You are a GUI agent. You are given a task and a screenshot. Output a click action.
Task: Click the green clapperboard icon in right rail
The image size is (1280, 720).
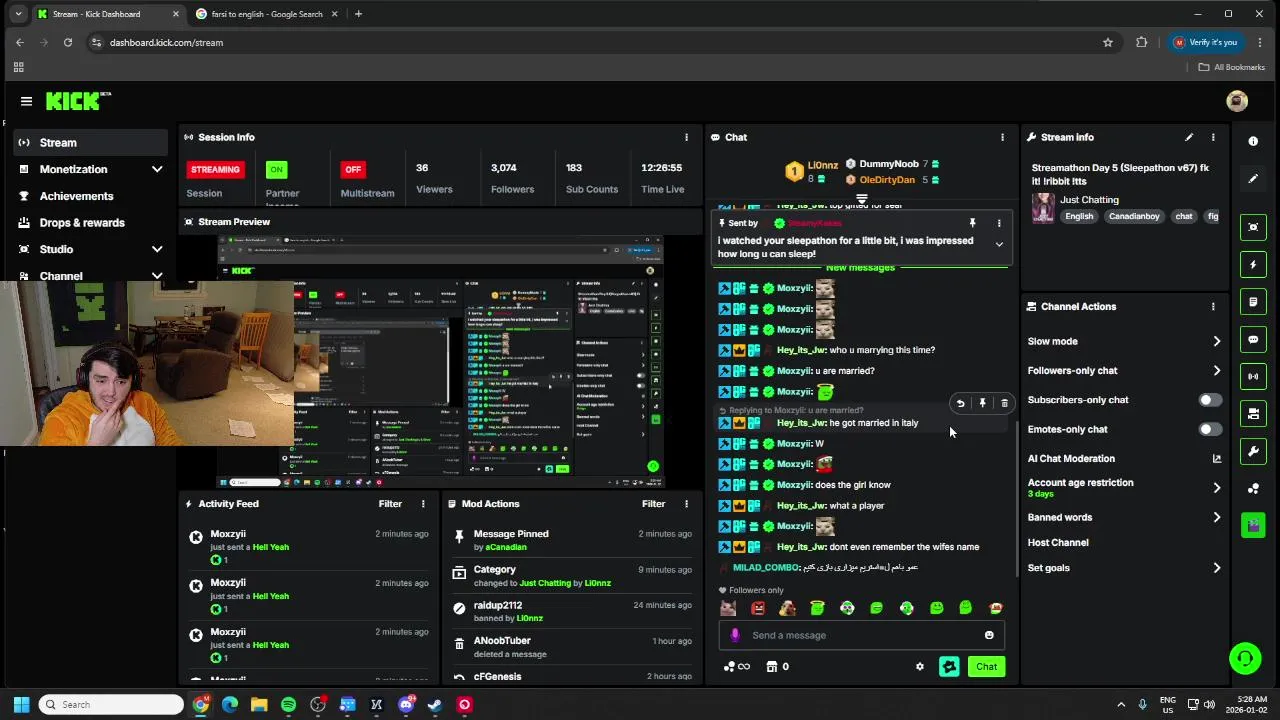pos(1253,525)
